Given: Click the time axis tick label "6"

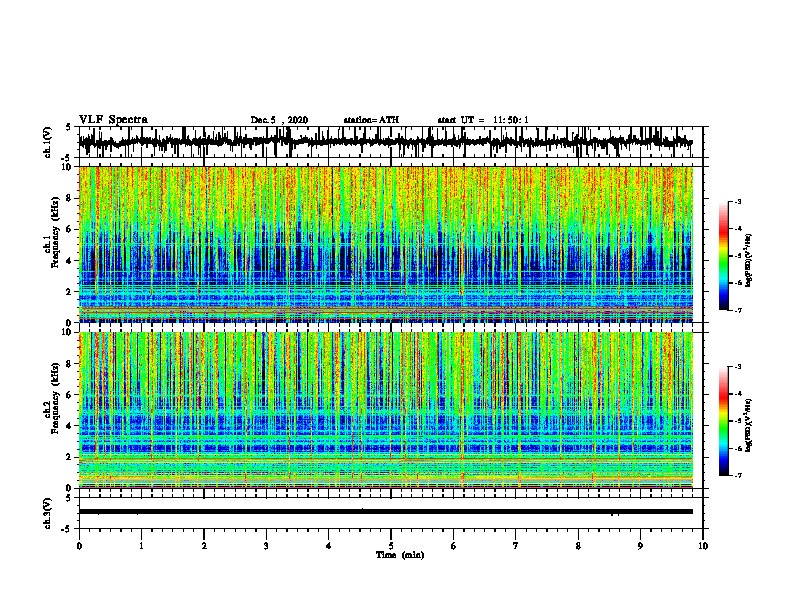Looking at the screenshot, I should click(453, 546).
